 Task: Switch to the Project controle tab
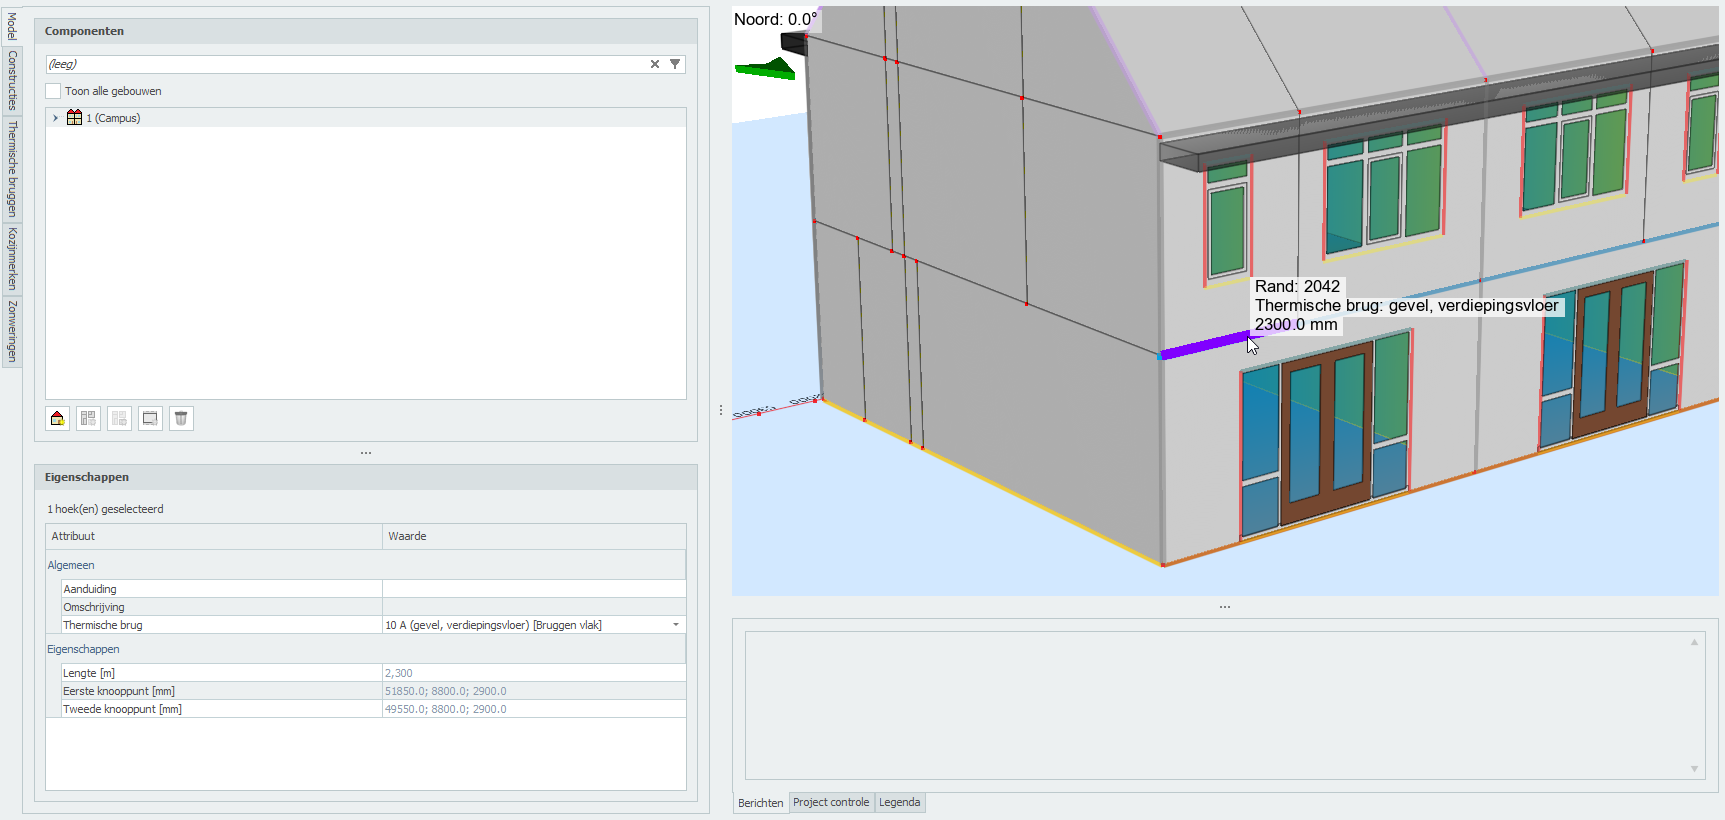coord(831,802)
